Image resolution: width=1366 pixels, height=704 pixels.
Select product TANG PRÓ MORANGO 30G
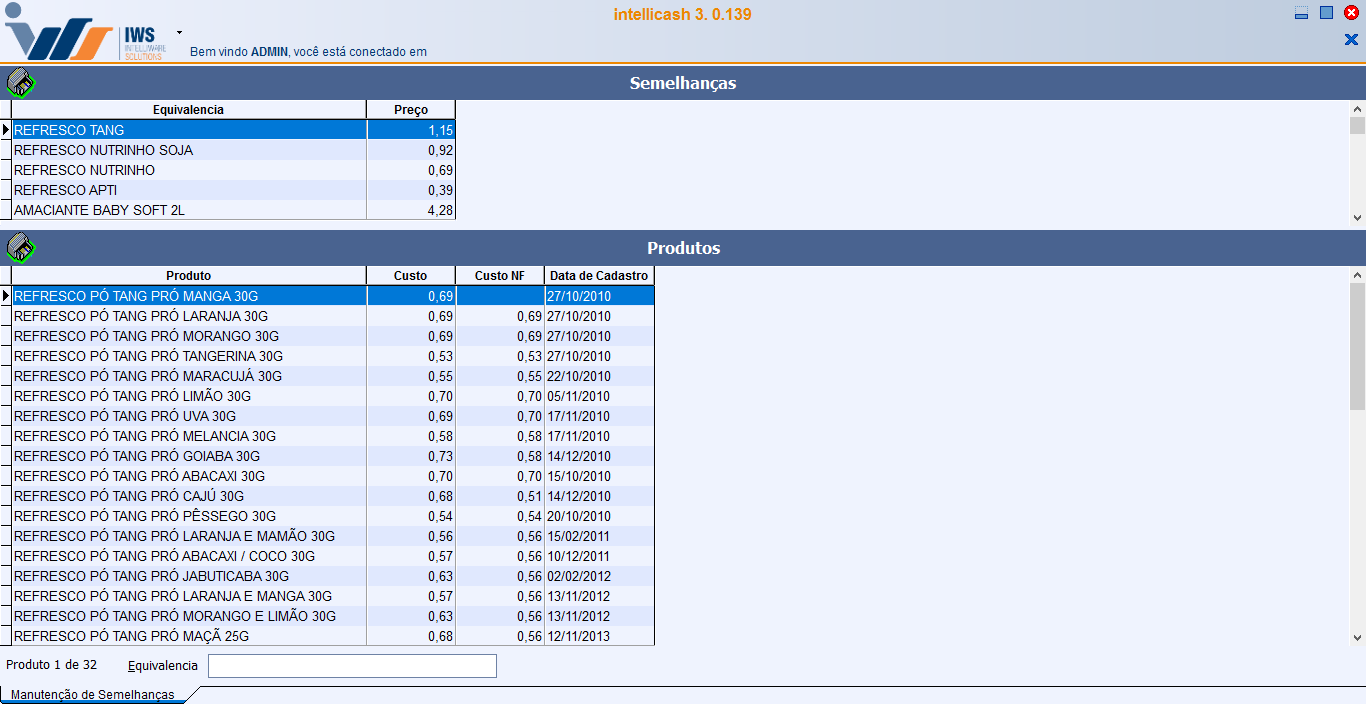point(333,336)
